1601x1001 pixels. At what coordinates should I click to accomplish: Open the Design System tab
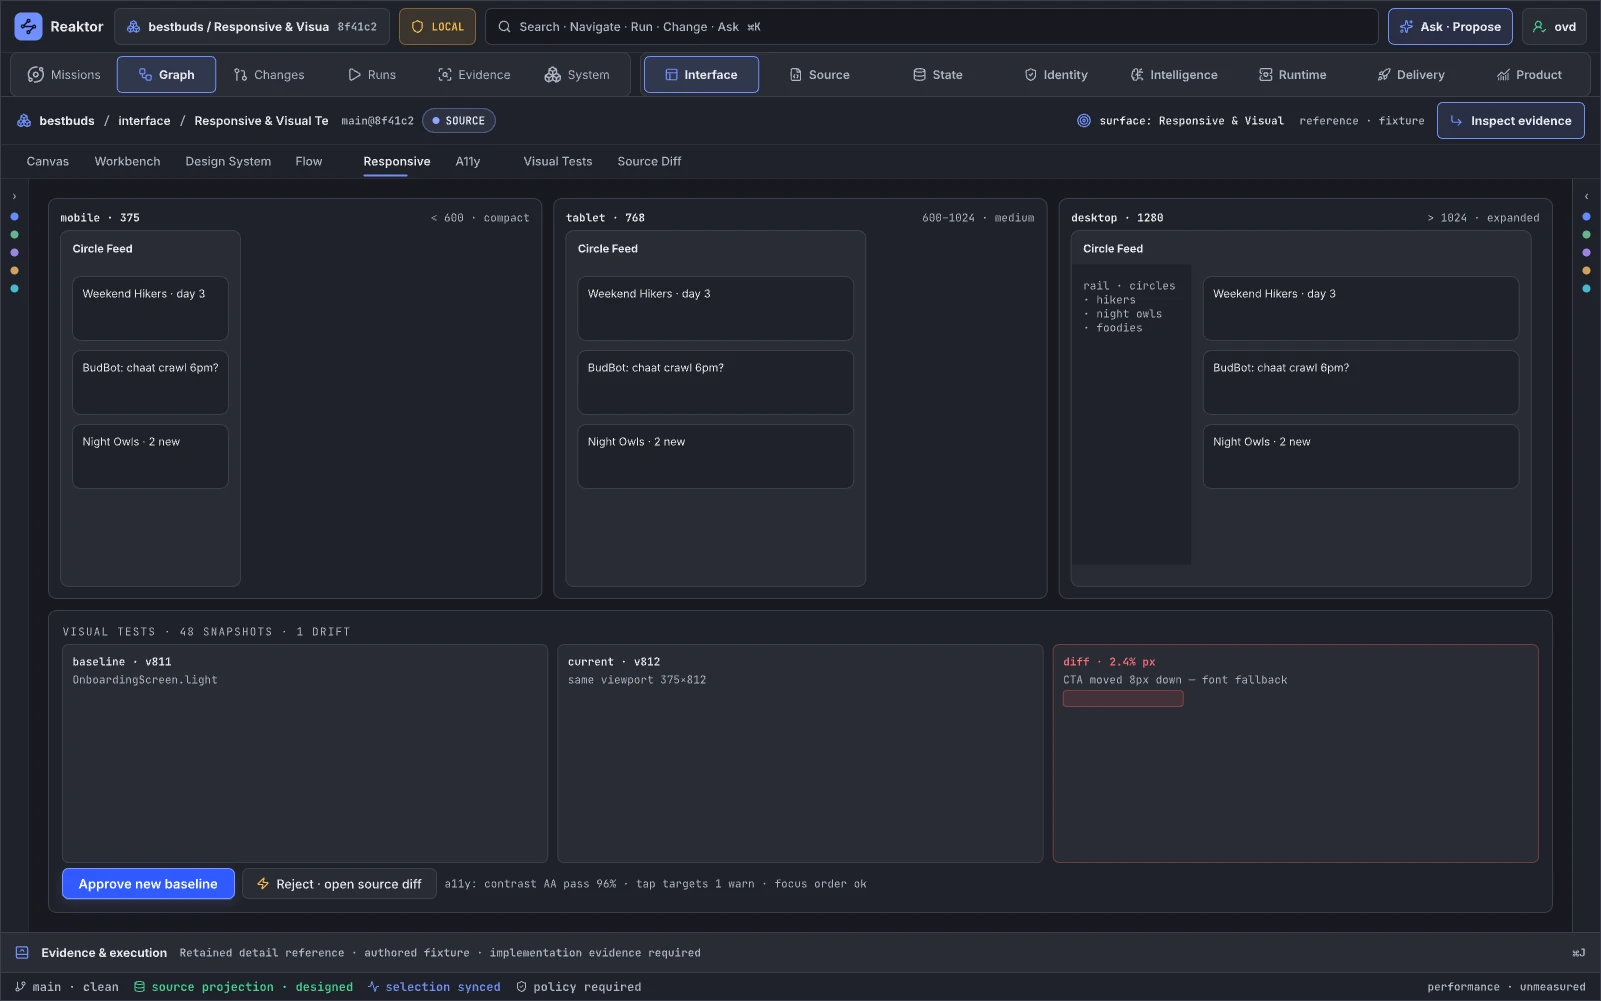(228, 162)
